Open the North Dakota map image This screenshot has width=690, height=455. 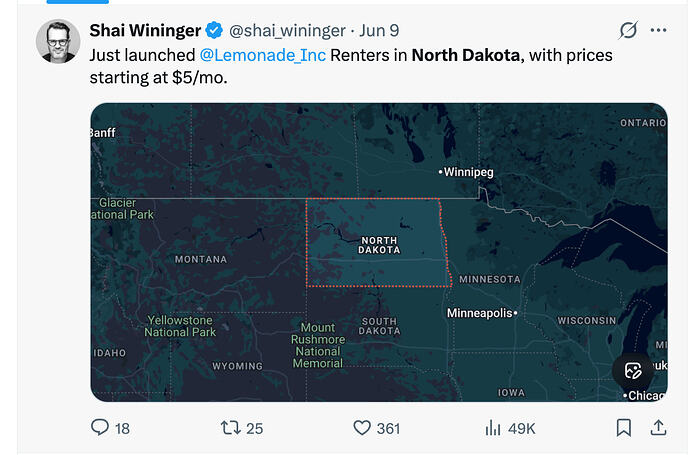point(379,252)
